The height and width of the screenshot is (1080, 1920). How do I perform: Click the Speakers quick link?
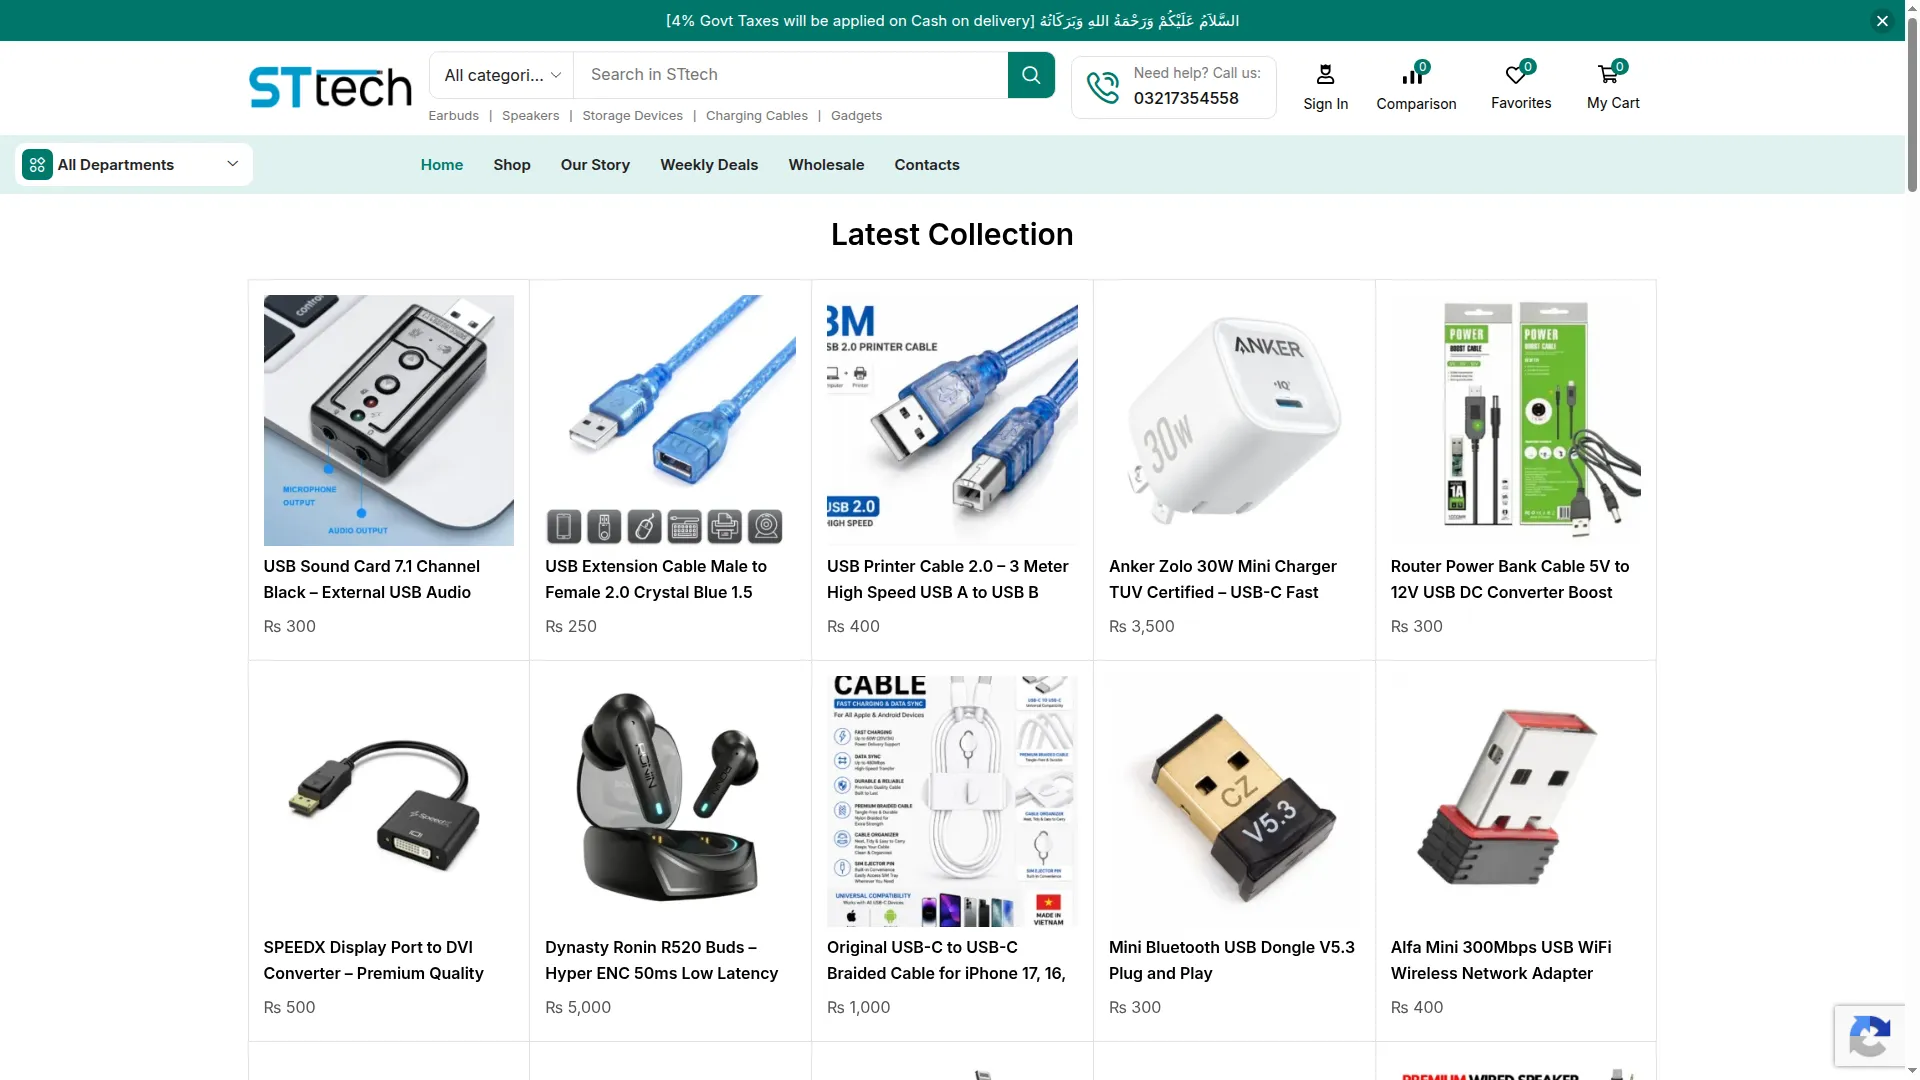pos(531,116)
